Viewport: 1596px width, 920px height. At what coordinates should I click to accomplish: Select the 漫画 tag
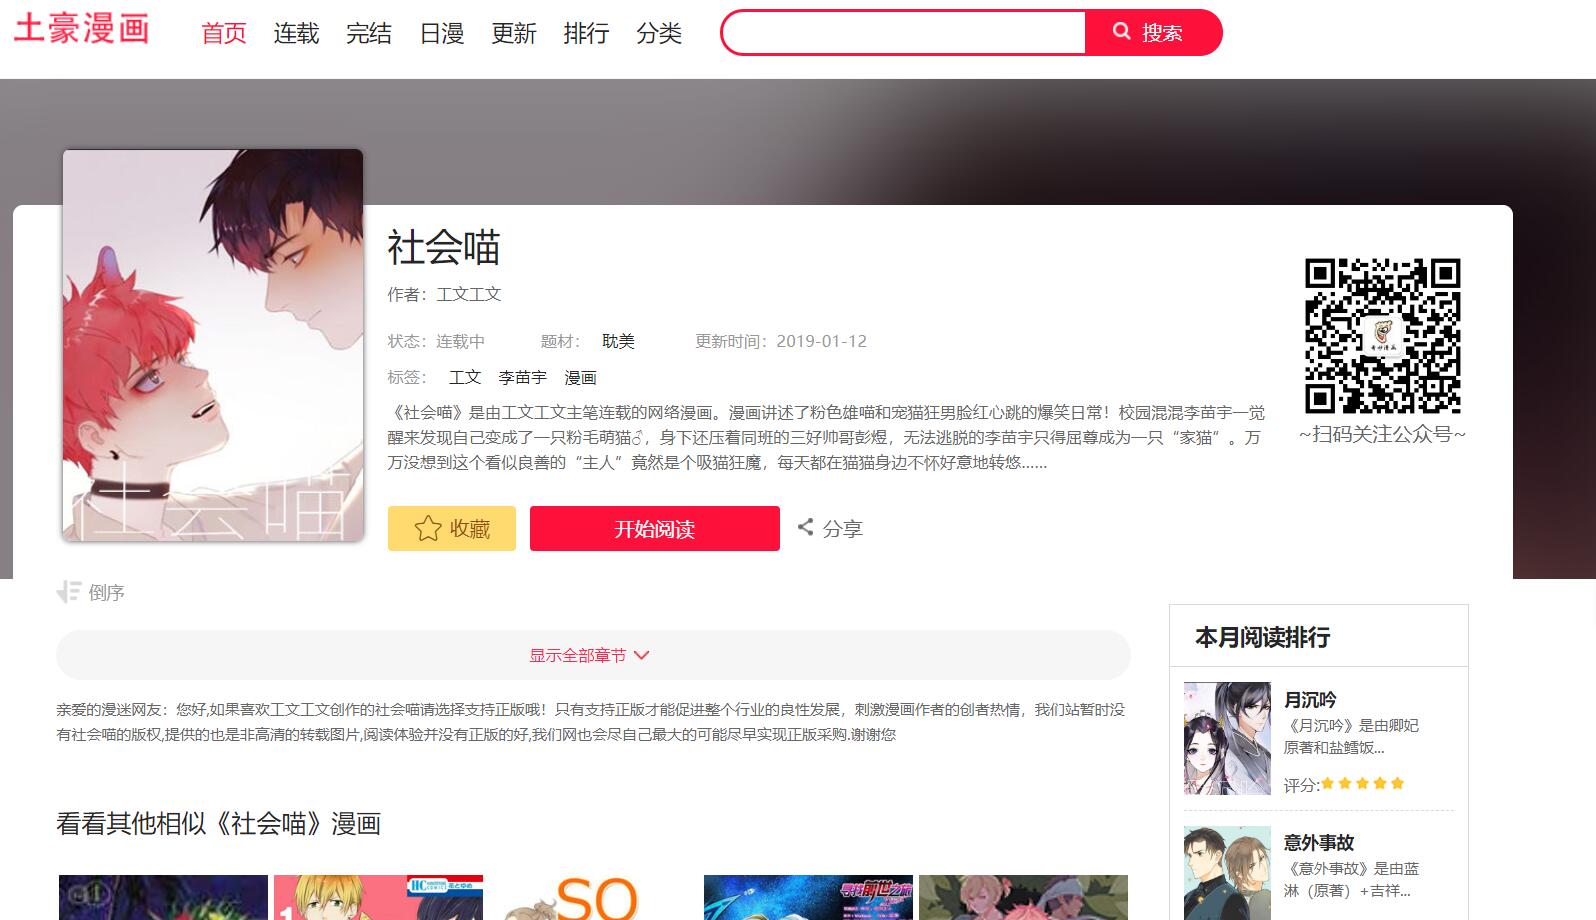tap(580, 377)
